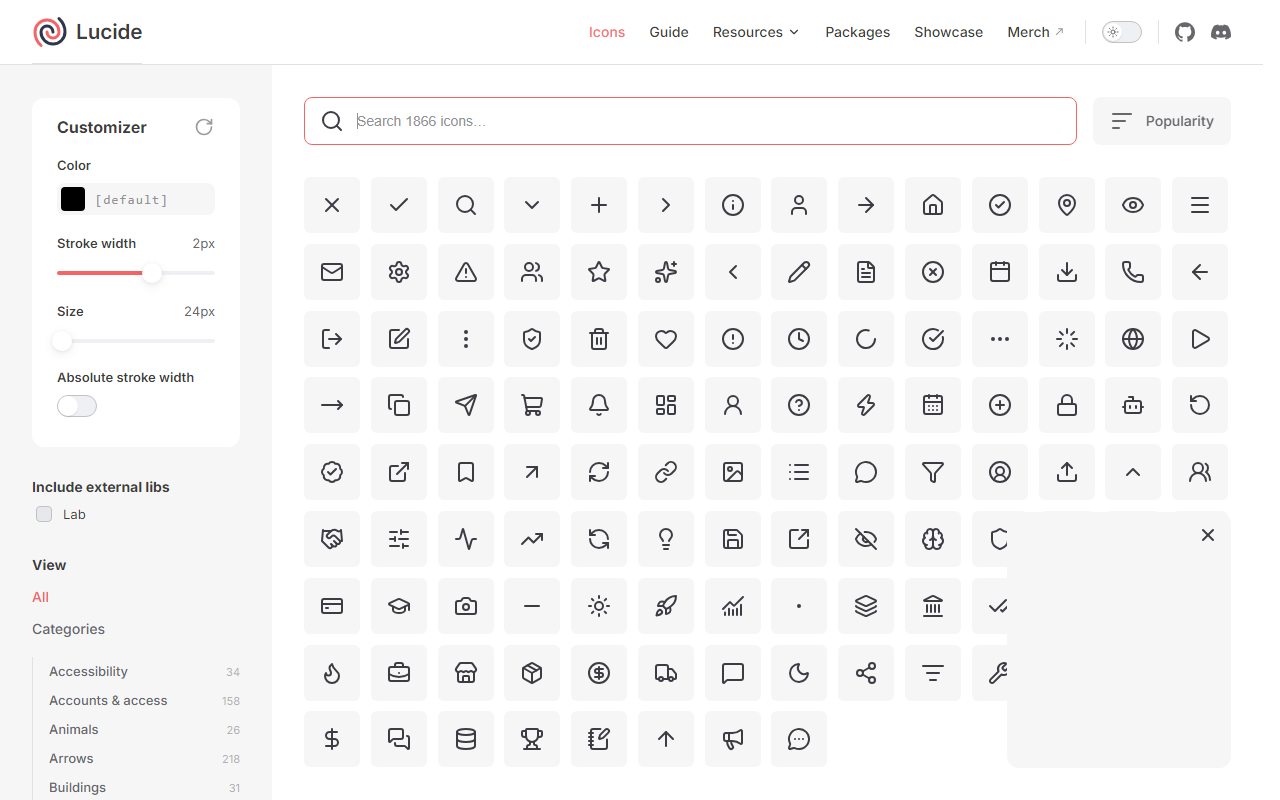Screen dimensions: 1280x800
Task: Choose the camera icon
Action: 466,606
